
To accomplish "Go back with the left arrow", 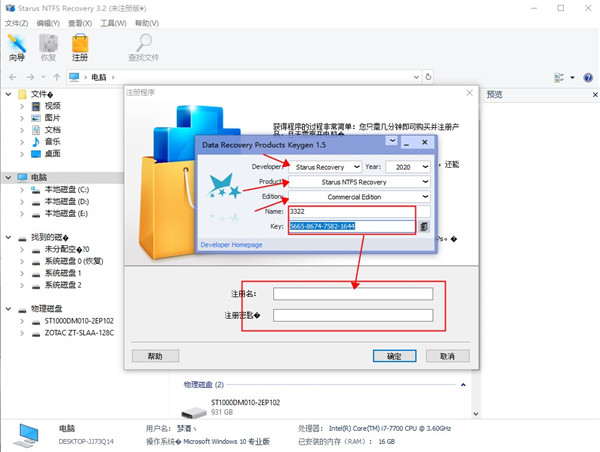I will click(13, 77).
